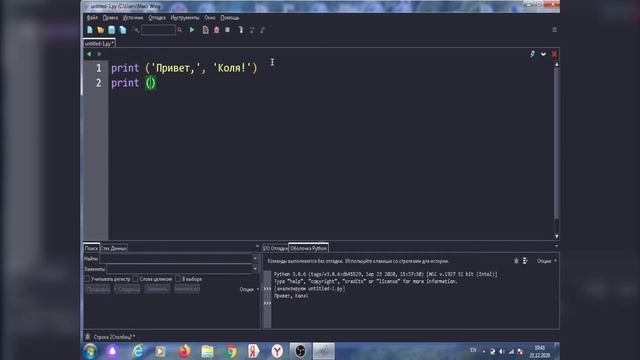Open the left tool panel menu arrow
Image resolution: width=640 pixels, height=360 pixels.
click(x=257, y=246)
